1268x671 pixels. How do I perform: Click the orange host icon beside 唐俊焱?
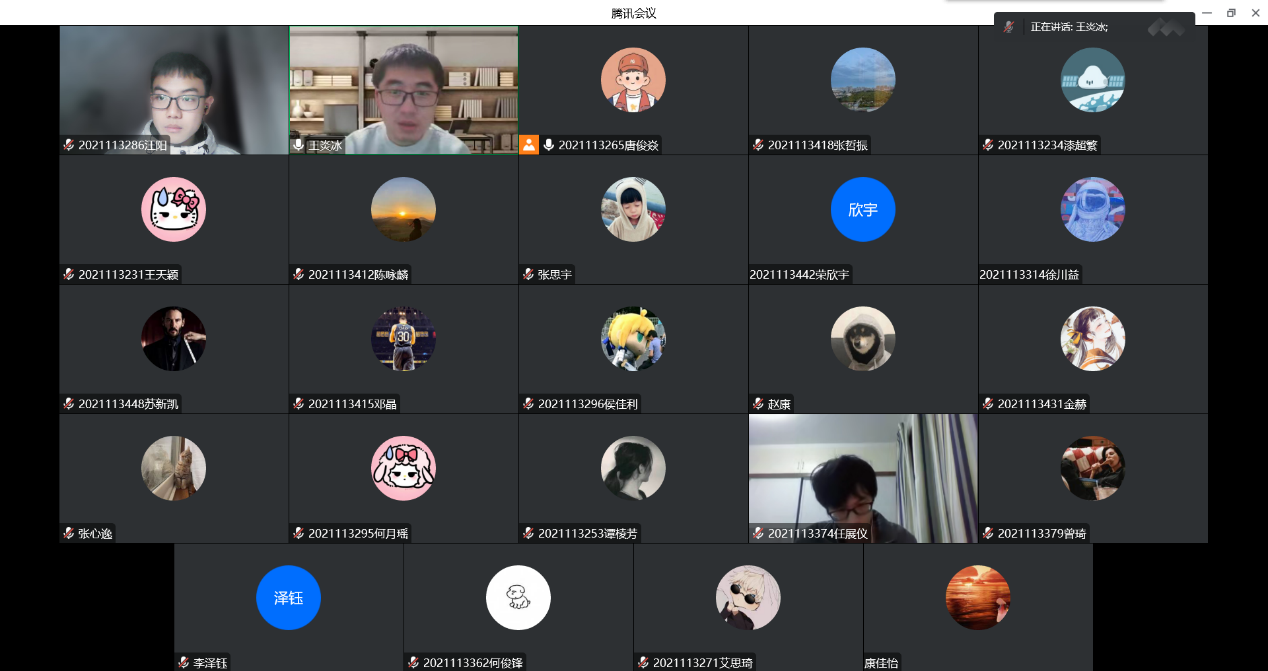pos(529,145)
